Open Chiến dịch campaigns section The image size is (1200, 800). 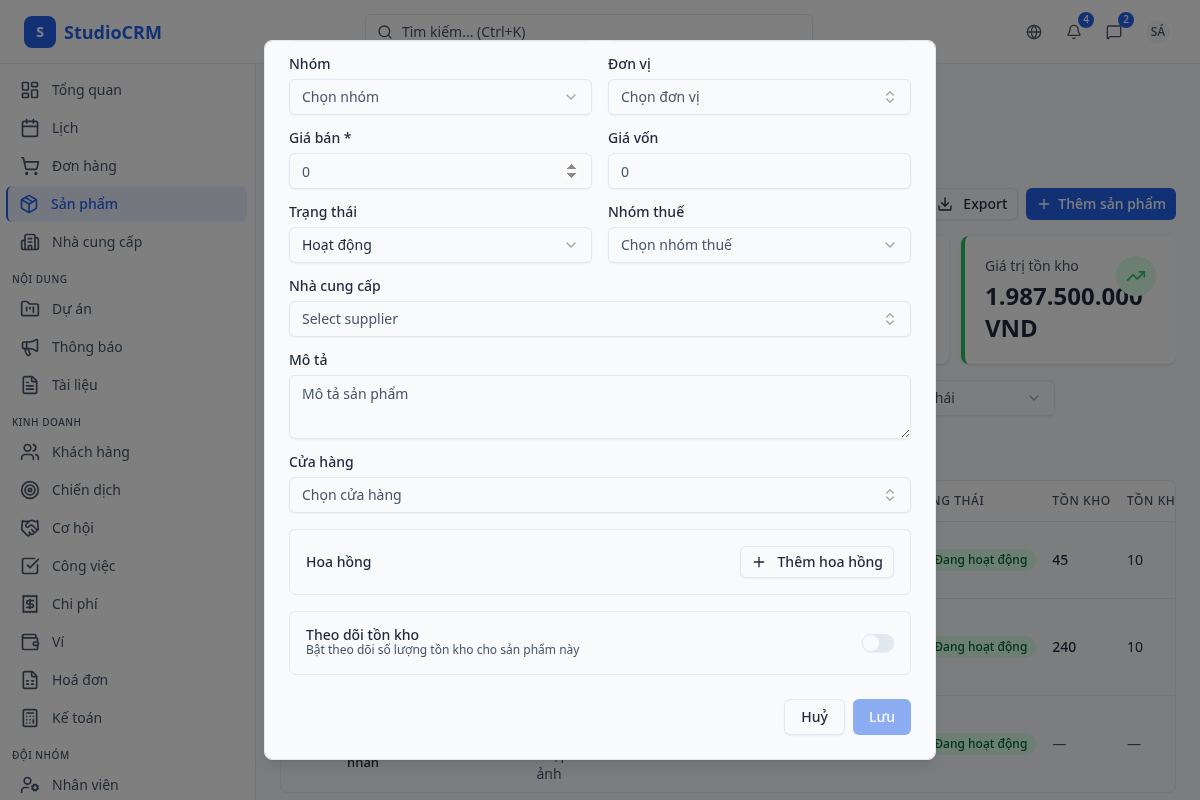click(86, 490)
